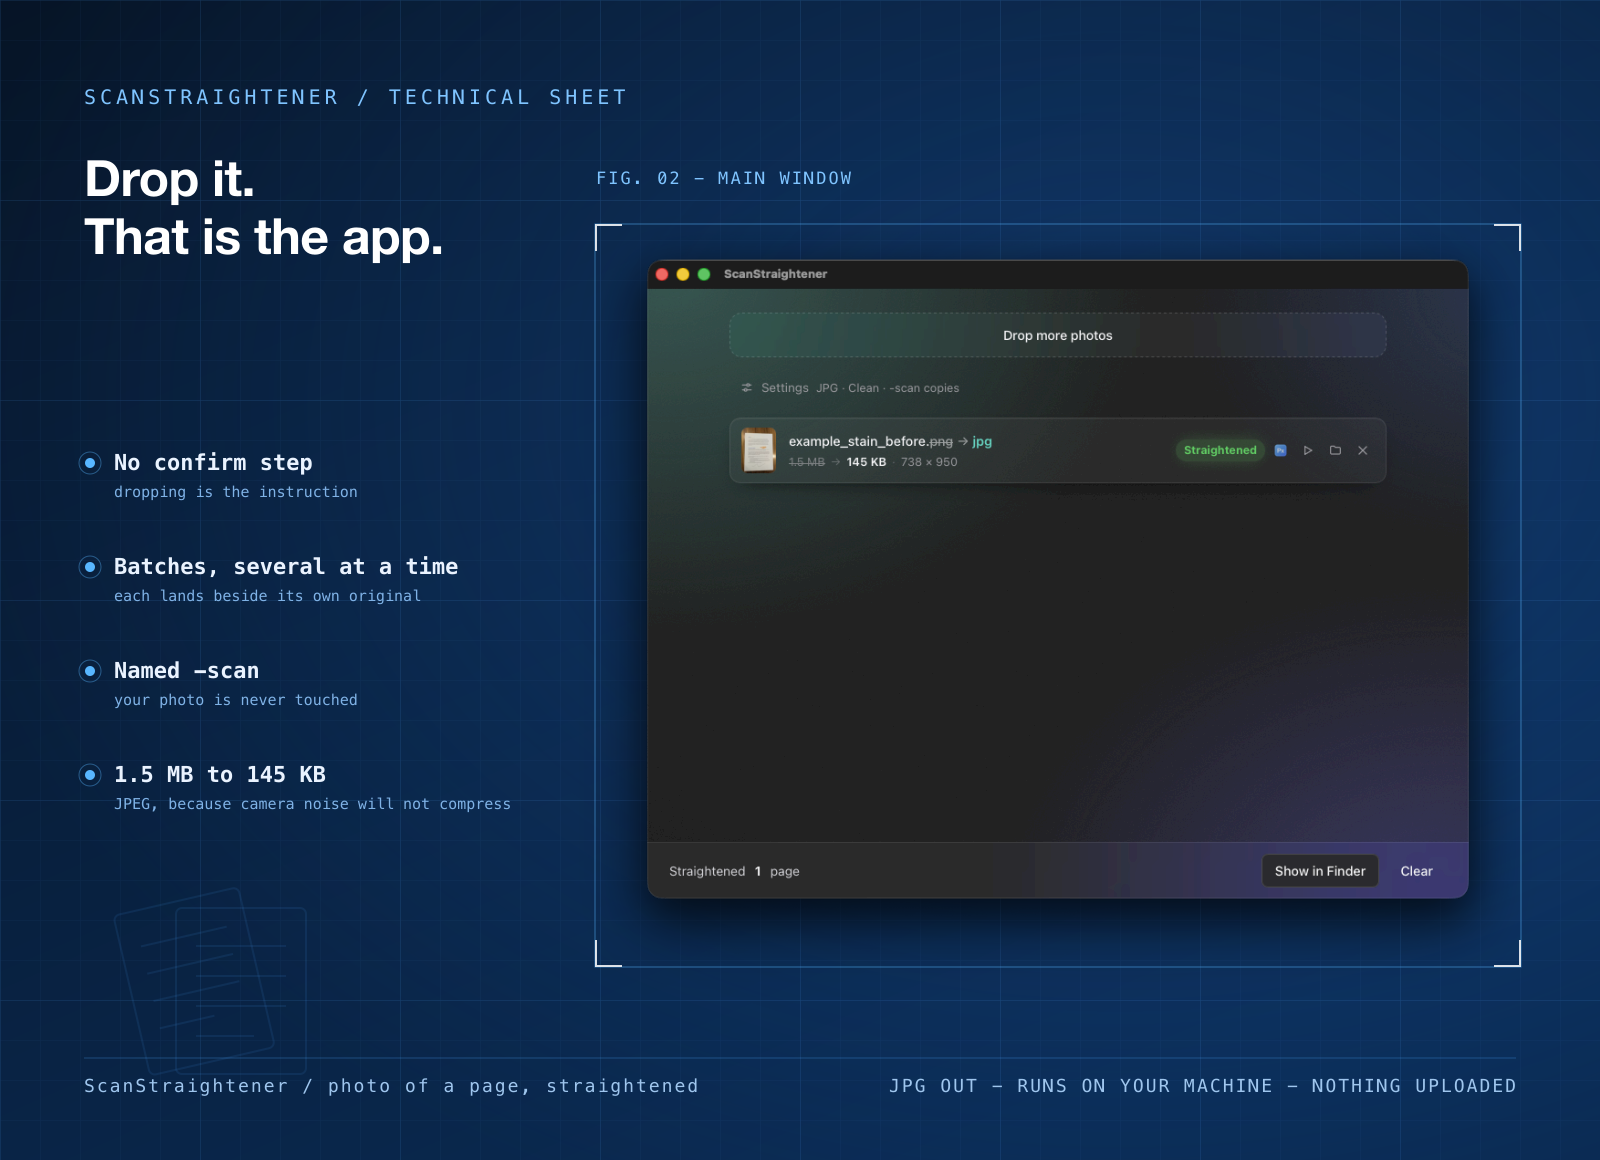Image resolution: width=1600 pixels, height=1160 pixels.
Task: Click the 'Batches, several at a time' heading
Action: 286,566
